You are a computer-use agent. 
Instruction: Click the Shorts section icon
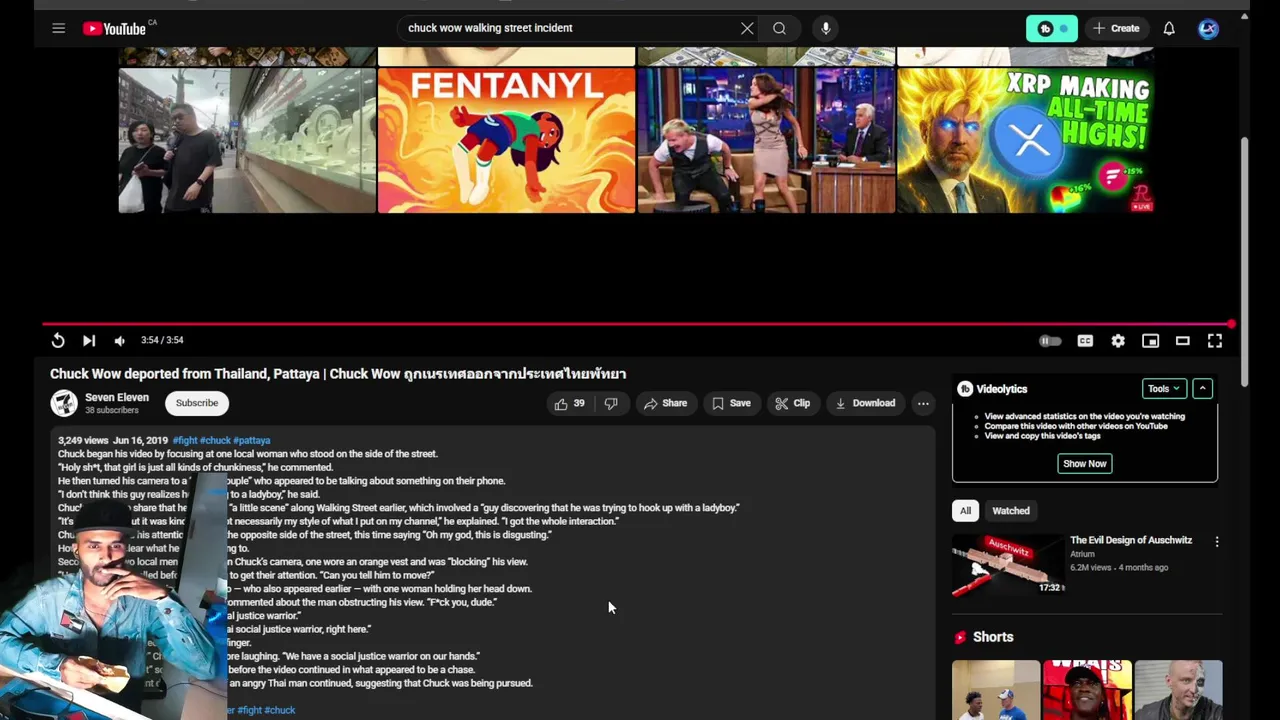pyautogui.click(x=960, y=637)
